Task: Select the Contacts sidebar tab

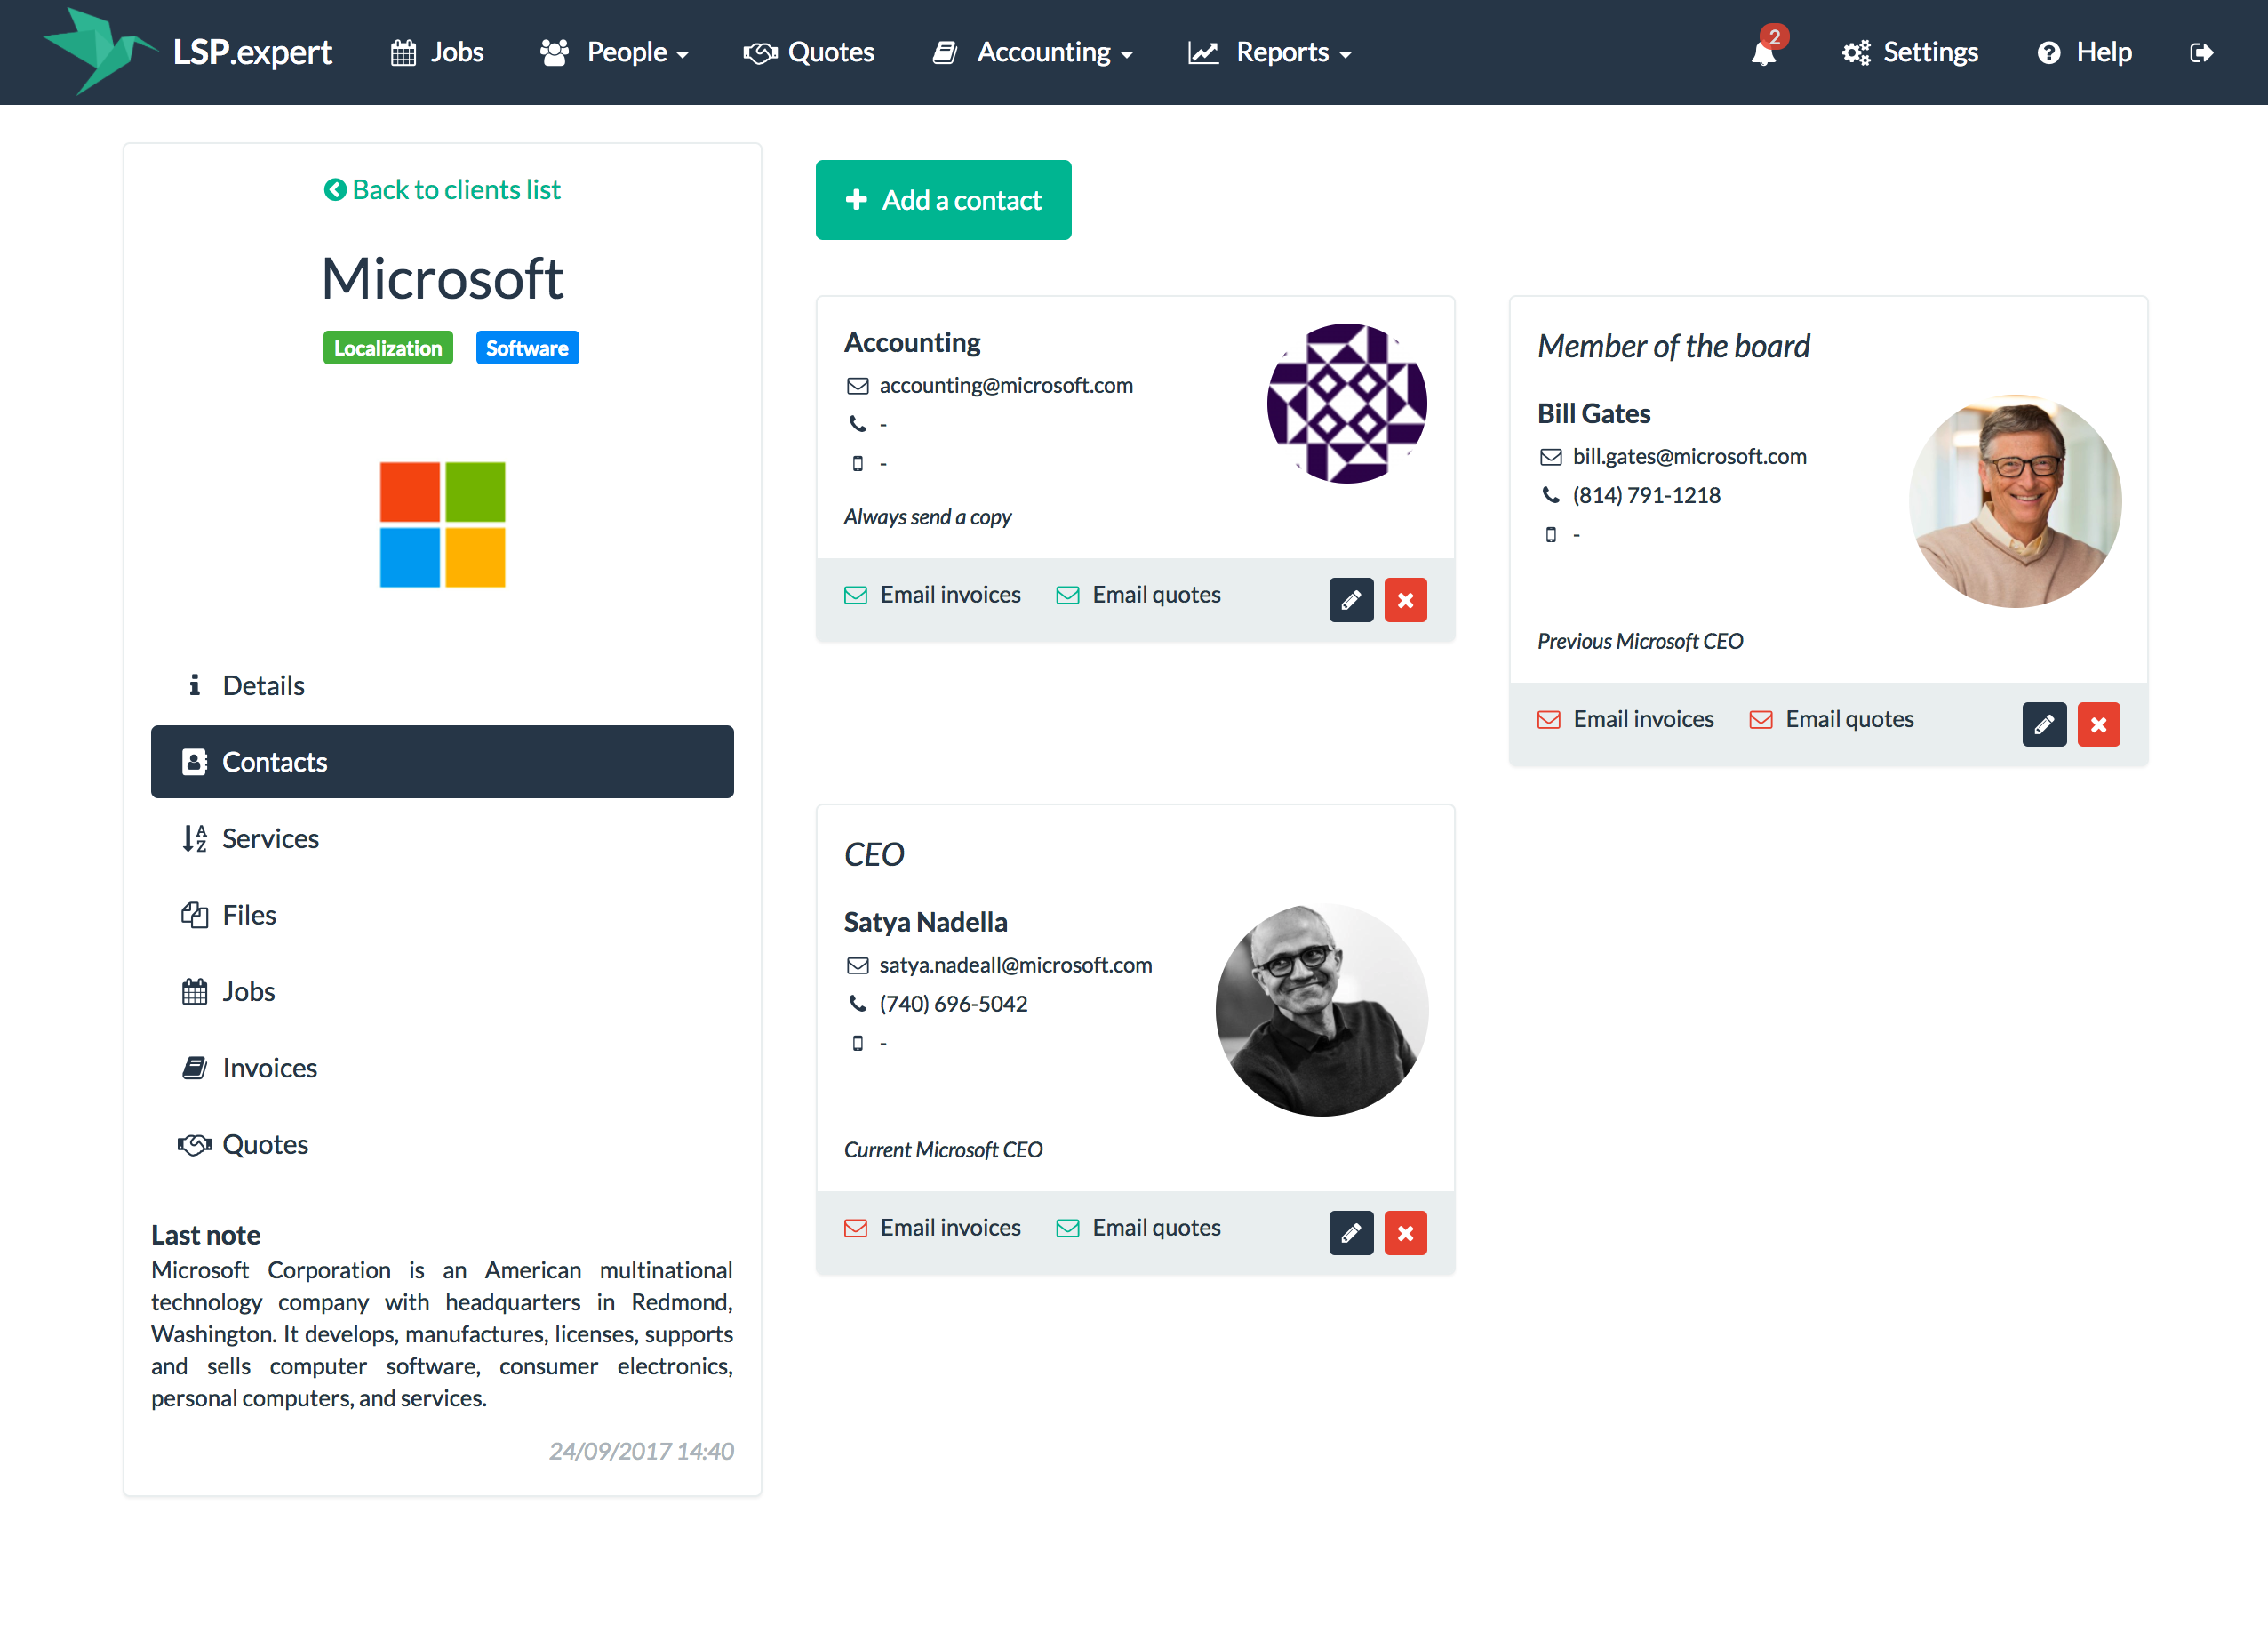Action: tap(442, 762)
